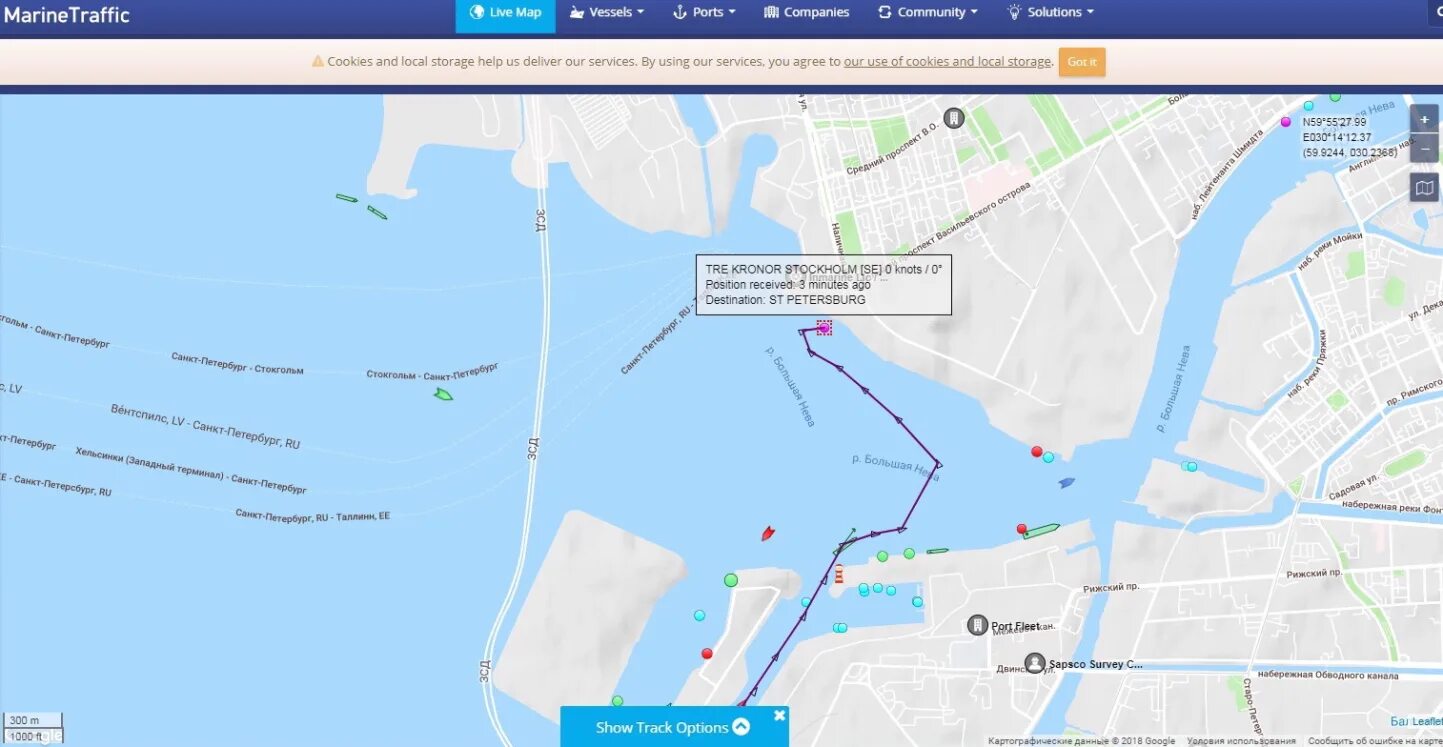
Task: Click the magenta marker near coordinates readout
Action: pos(1286,122)
